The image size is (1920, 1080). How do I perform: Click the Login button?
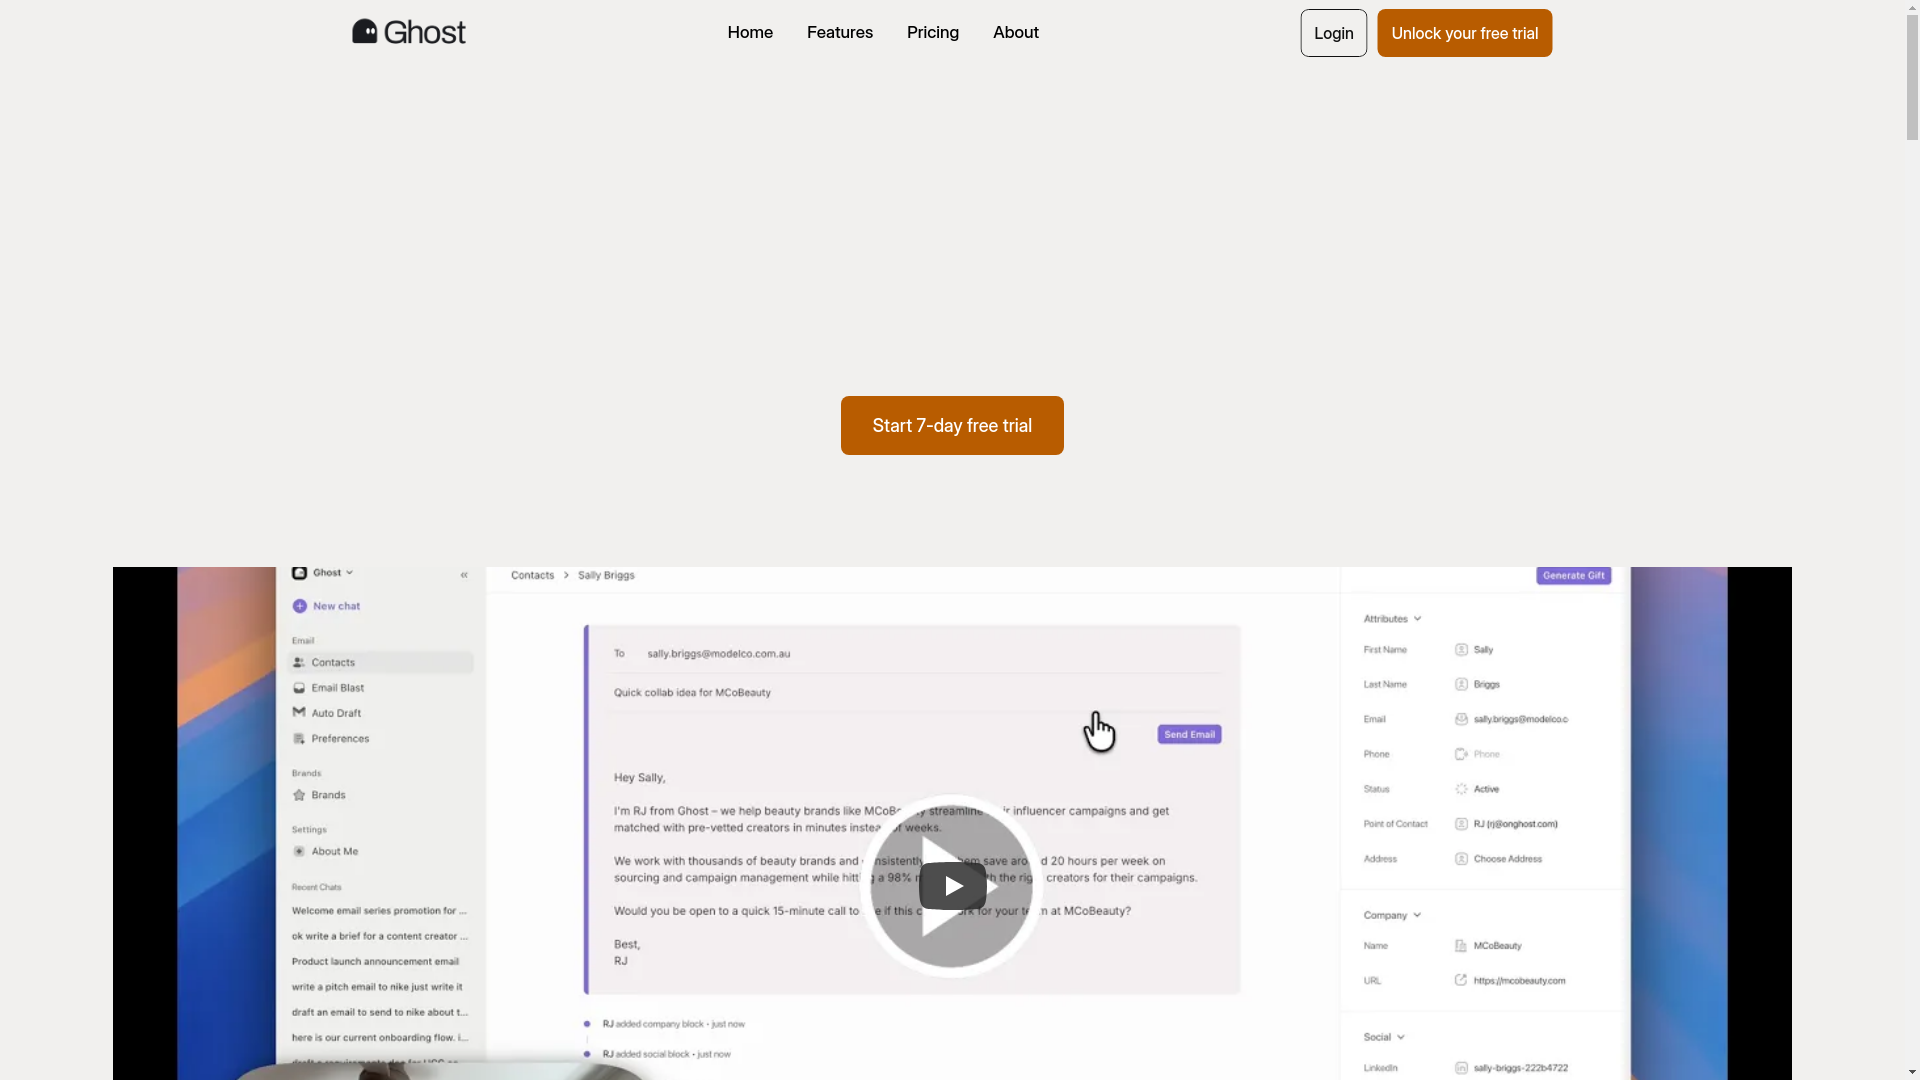coord(1334,33)
